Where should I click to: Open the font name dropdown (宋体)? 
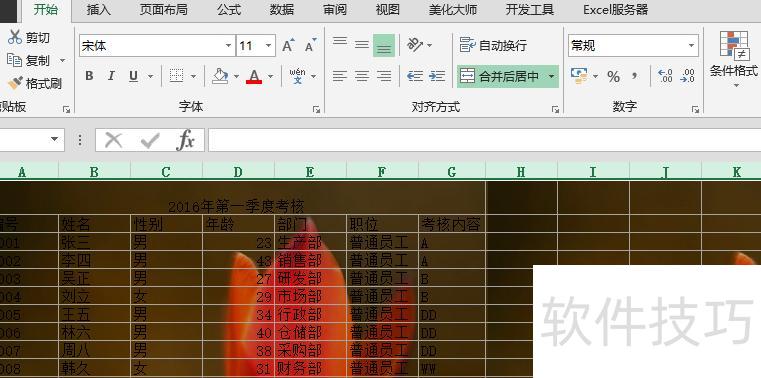point(229,46)
